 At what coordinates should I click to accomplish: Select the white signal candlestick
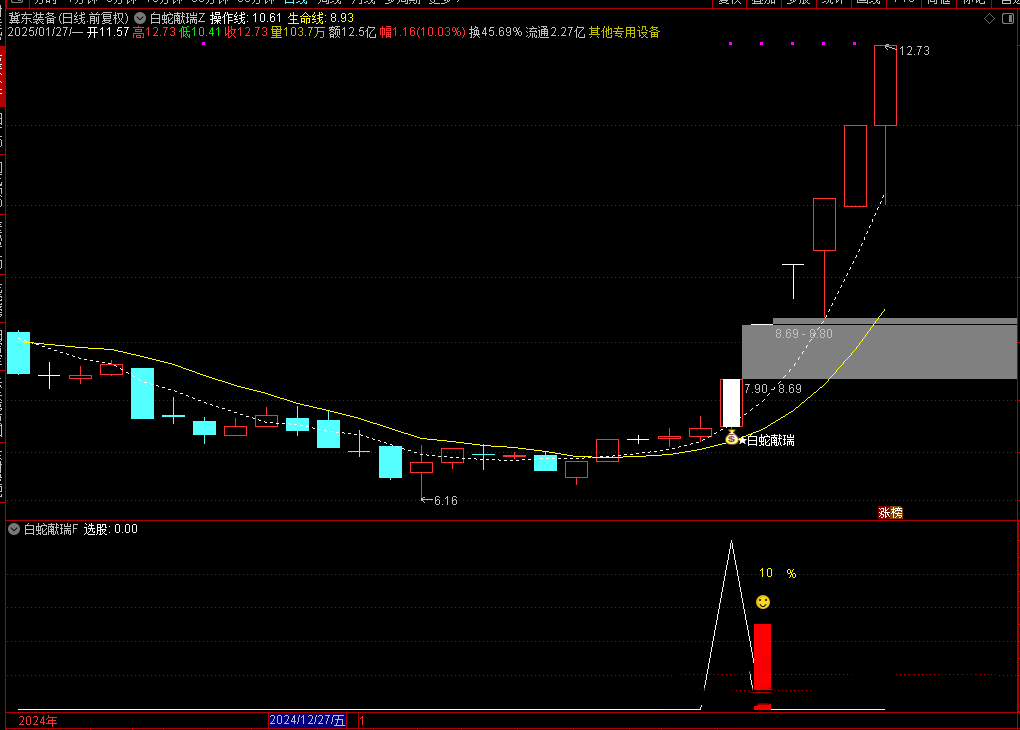click(731, 403)
